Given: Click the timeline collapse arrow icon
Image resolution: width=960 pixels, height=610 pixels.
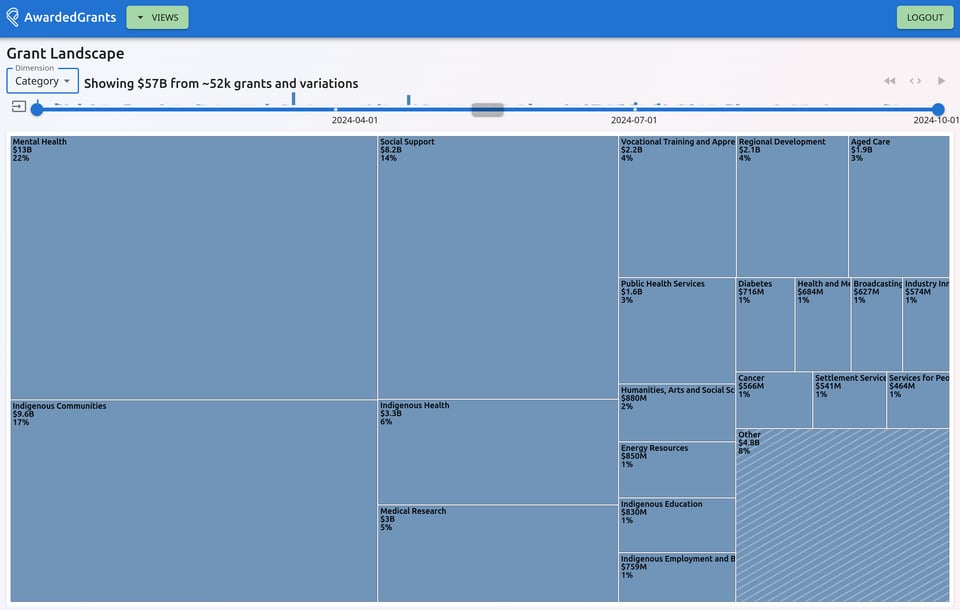Looking at the screenshot, I should [x=19, y=106].
